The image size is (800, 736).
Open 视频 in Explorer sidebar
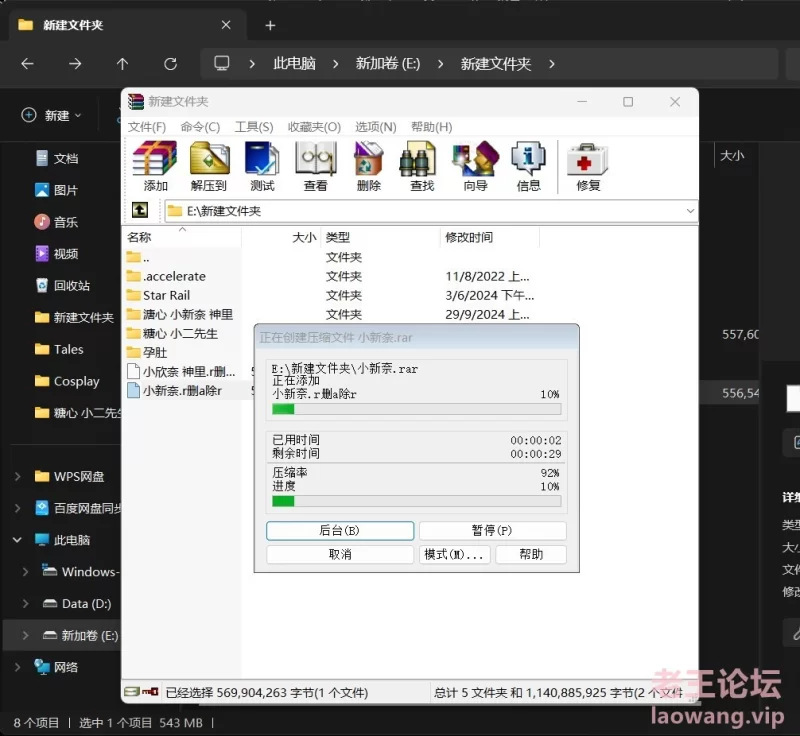(57, 253)
